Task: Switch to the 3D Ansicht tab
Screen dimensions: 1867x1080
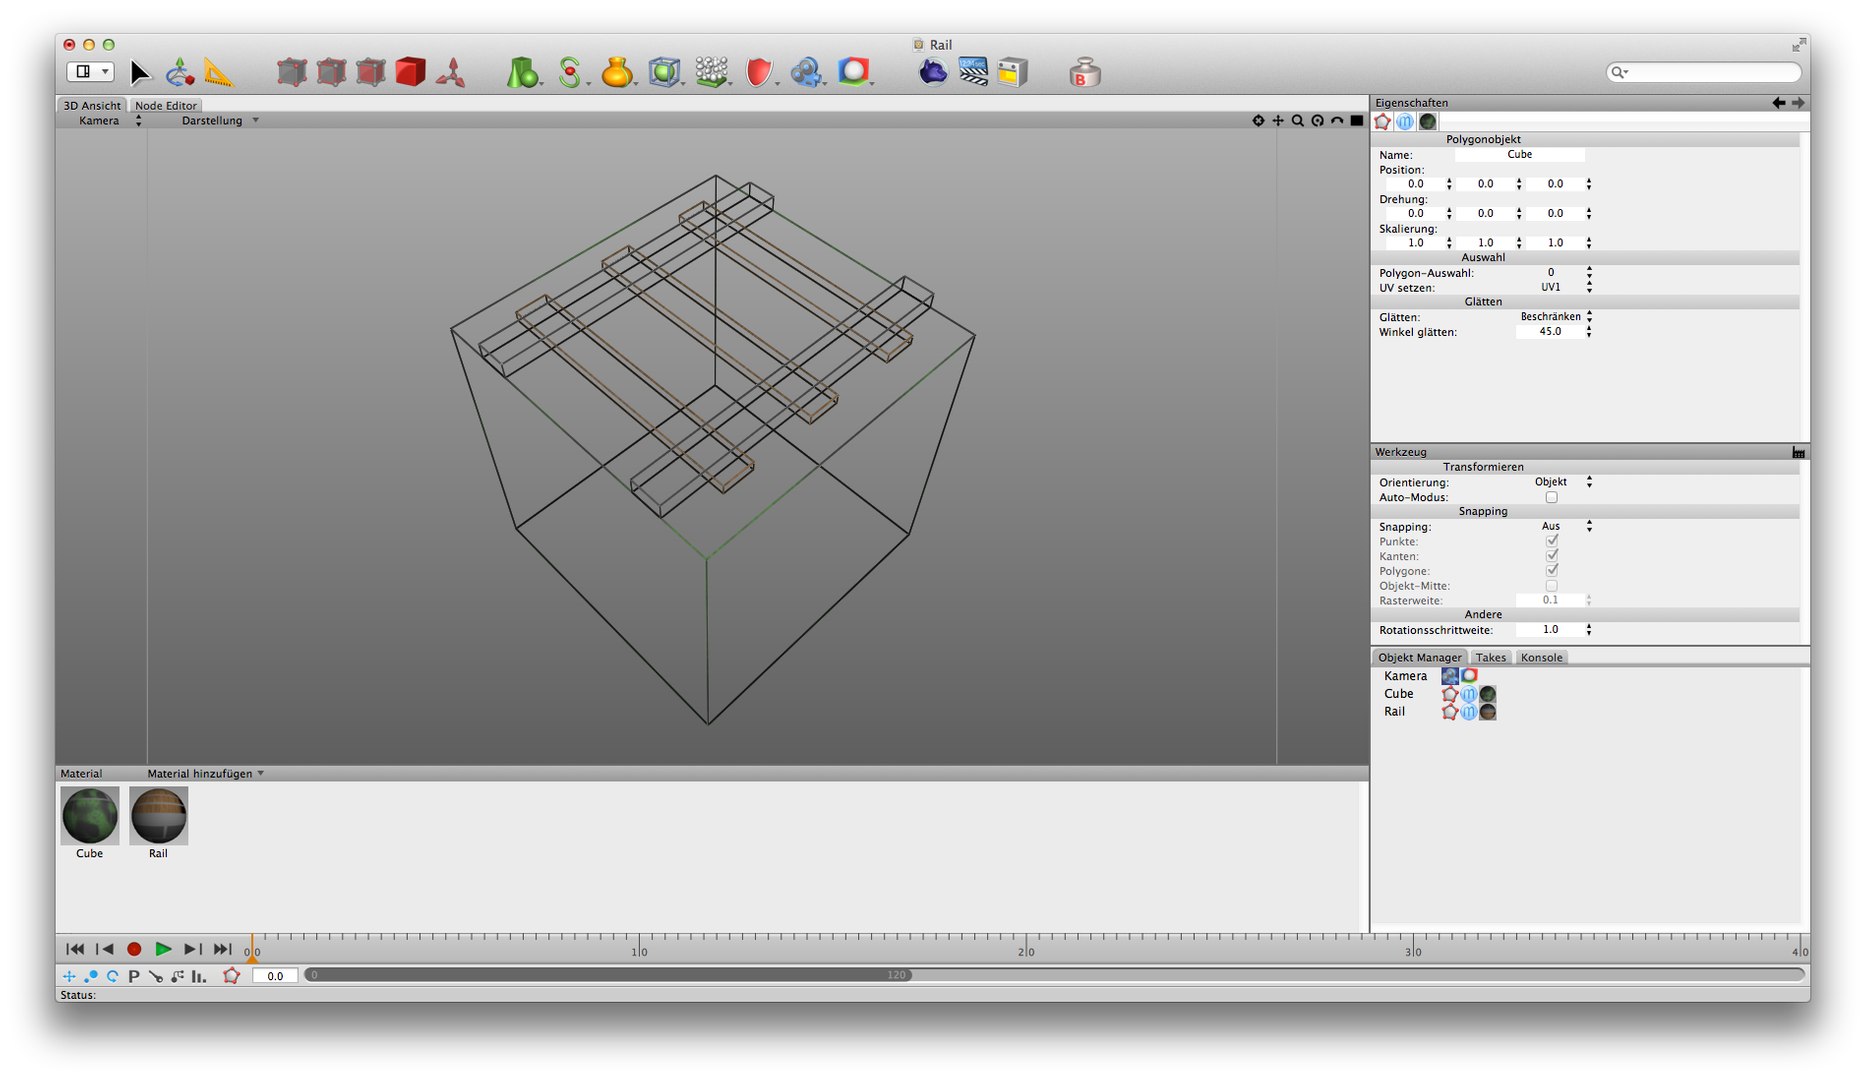Action: pos(92,105)
